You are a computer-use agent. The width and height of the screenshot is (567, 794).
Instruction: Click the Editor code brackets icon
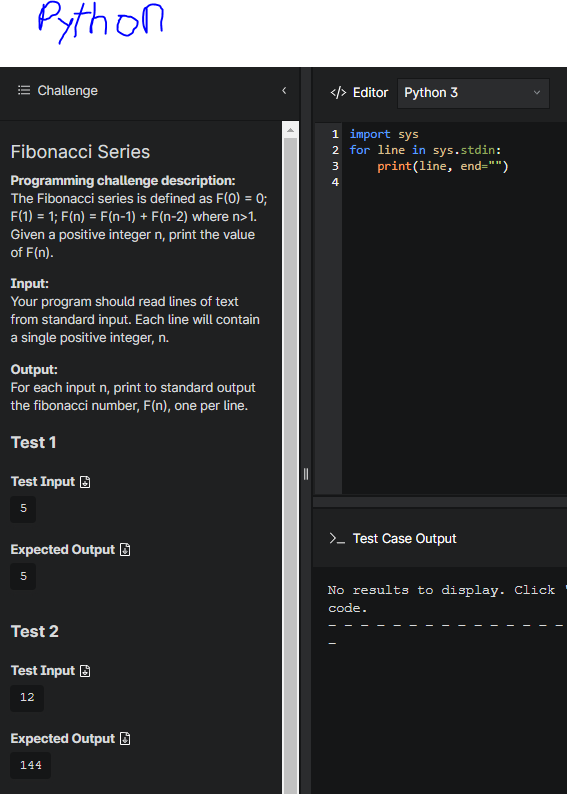pos(338,93)
